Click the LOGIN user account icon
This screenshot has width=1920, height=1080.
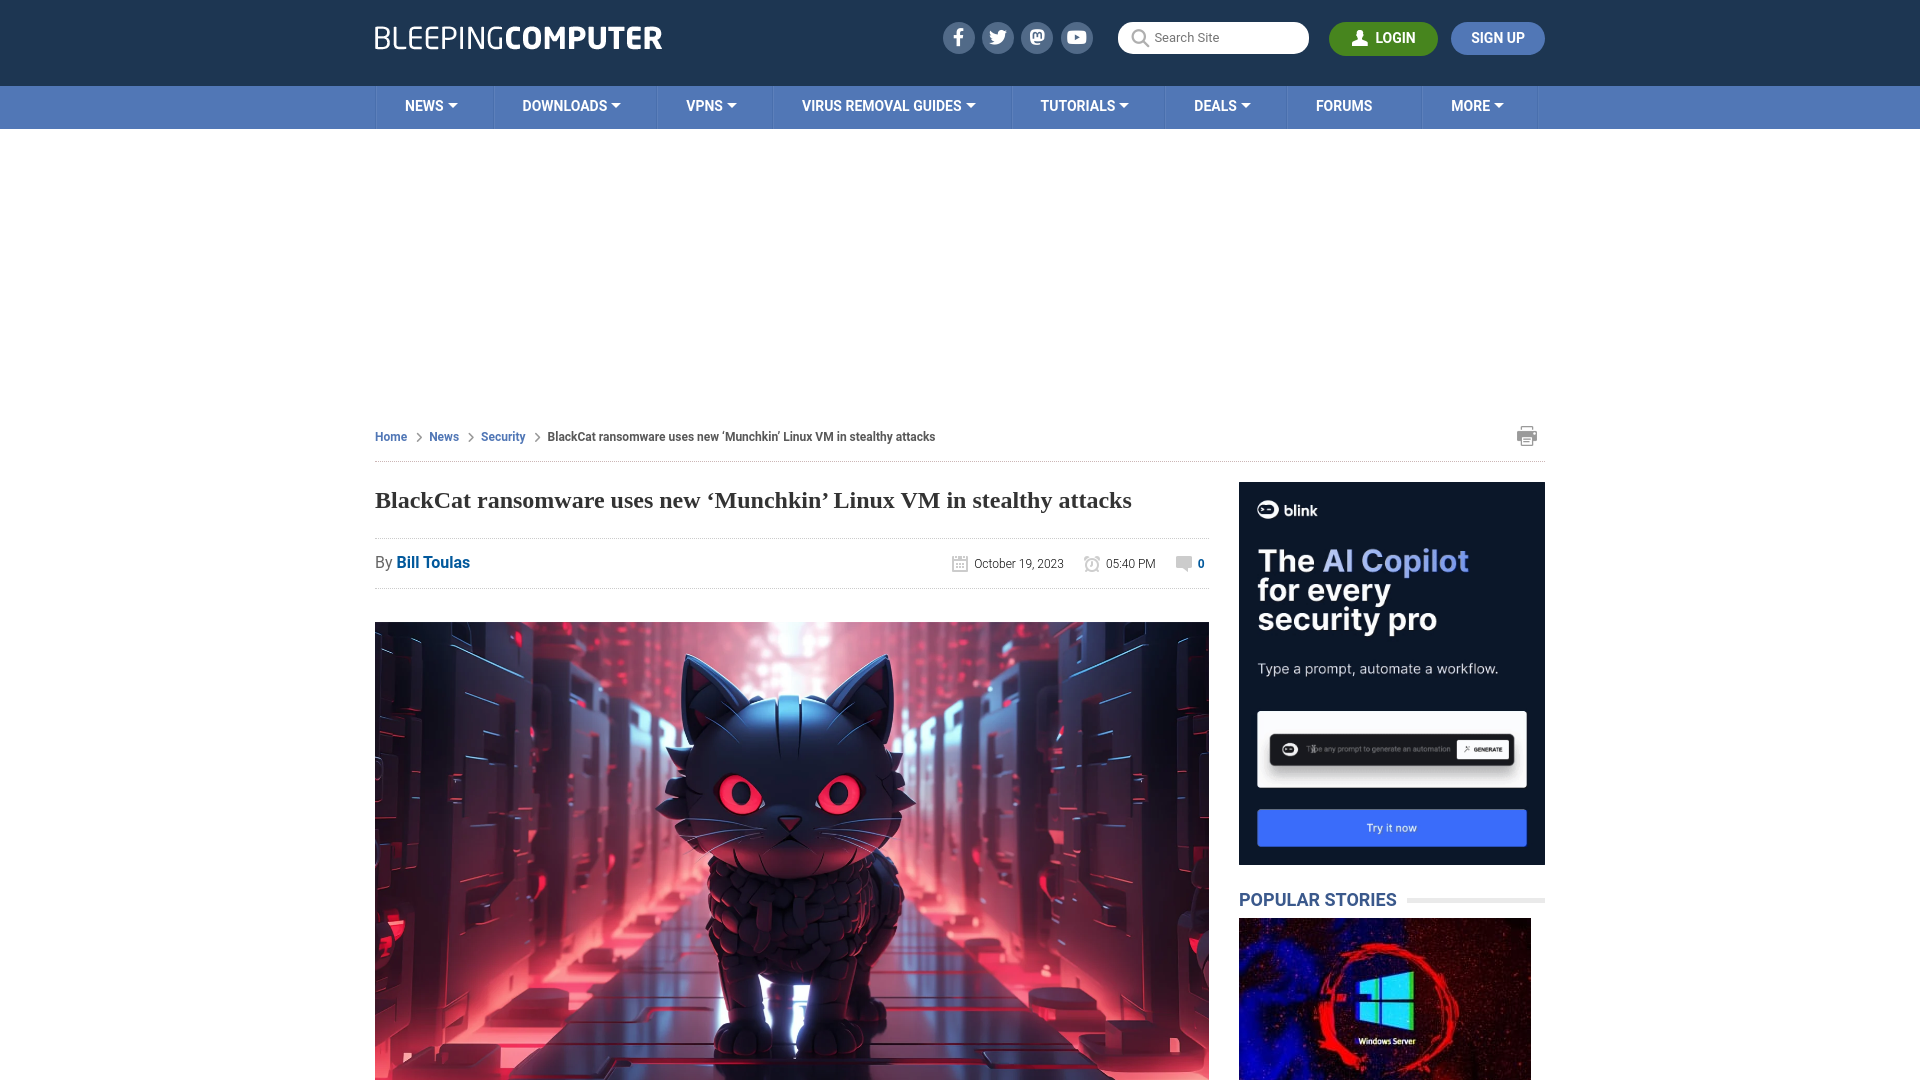(x=1358, y=37)
